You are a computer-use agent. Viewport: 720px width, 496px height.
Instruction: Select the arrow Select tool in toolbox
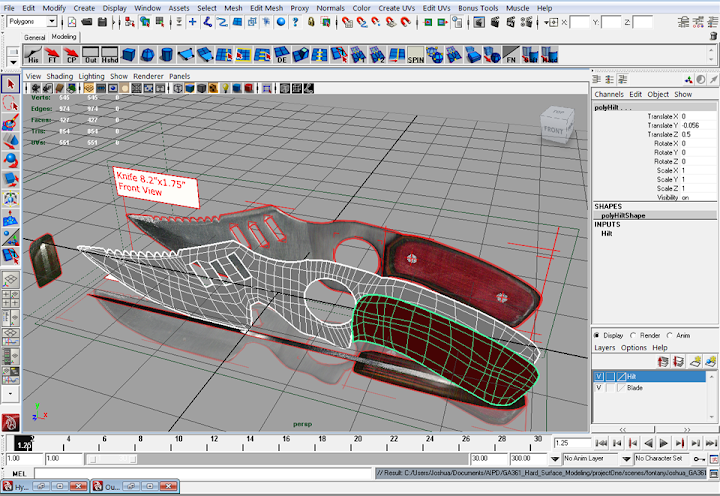point(11,85)
